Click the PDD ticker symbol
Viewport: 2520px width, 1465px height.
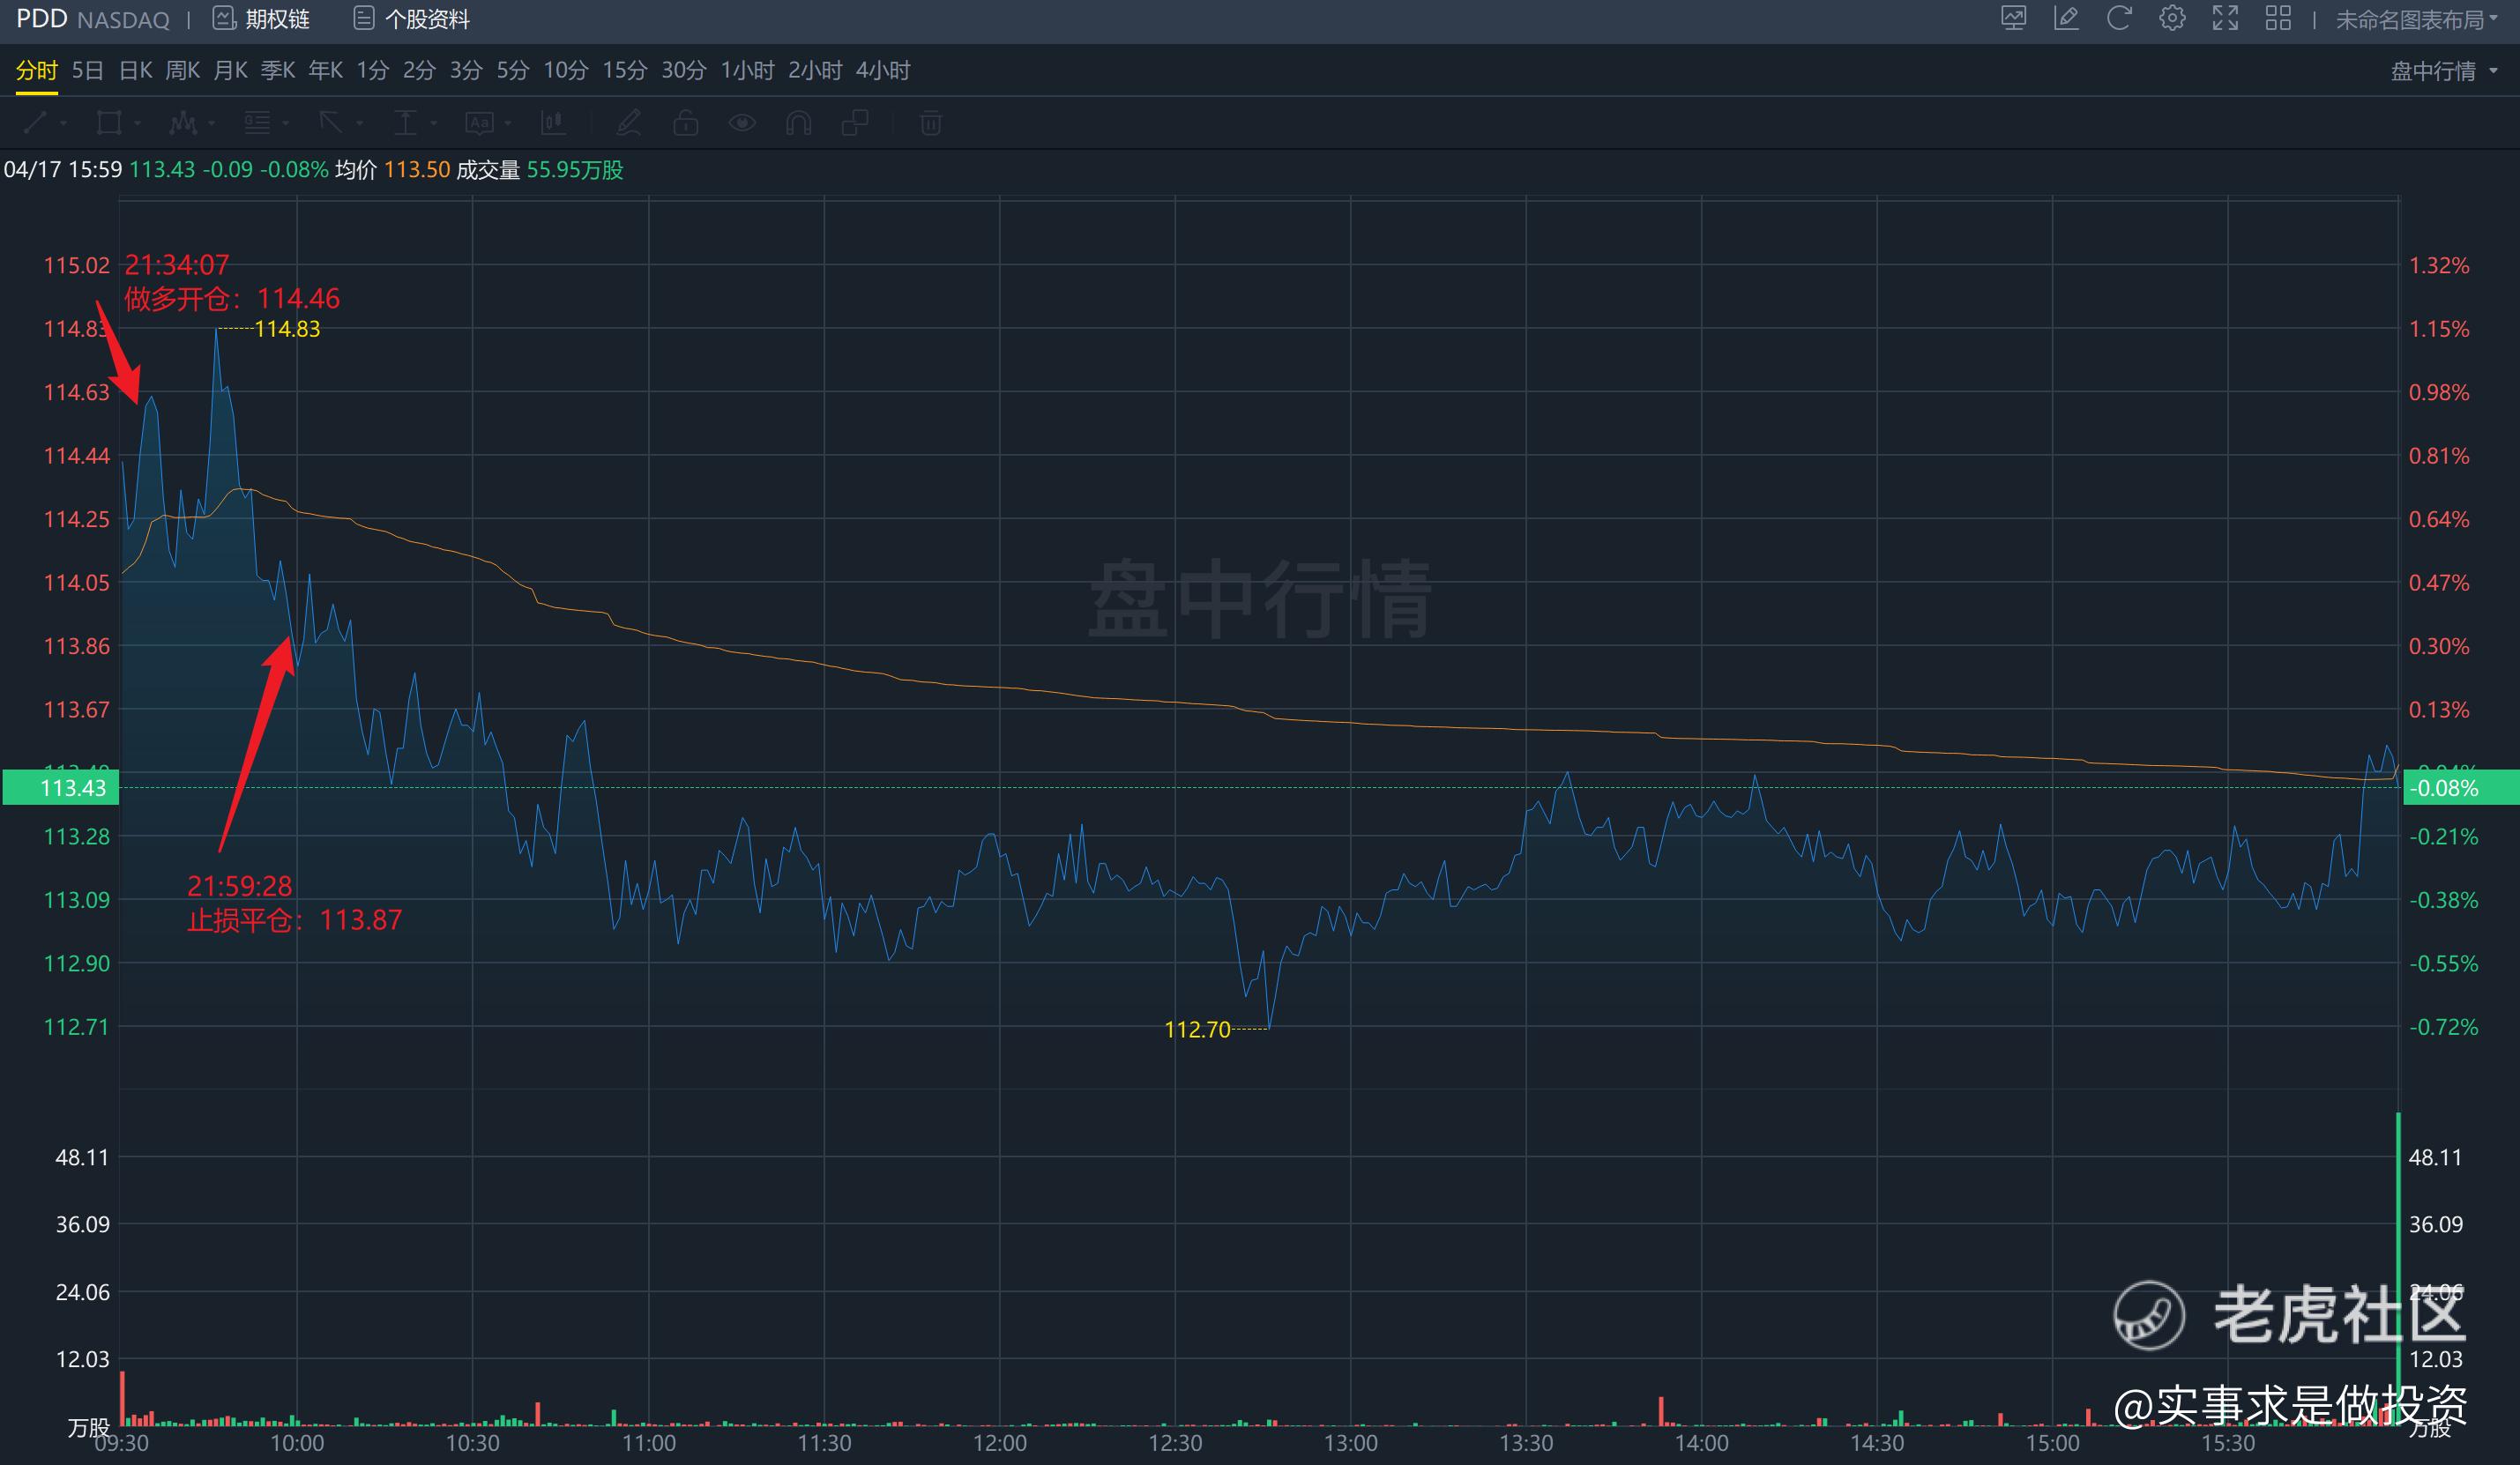[41, 19]
